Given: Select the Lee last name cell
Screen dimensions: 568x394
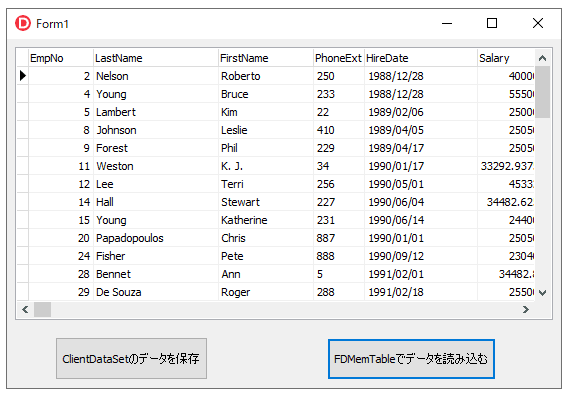Looking at the screenshot, I should click(x=156, y=184).
